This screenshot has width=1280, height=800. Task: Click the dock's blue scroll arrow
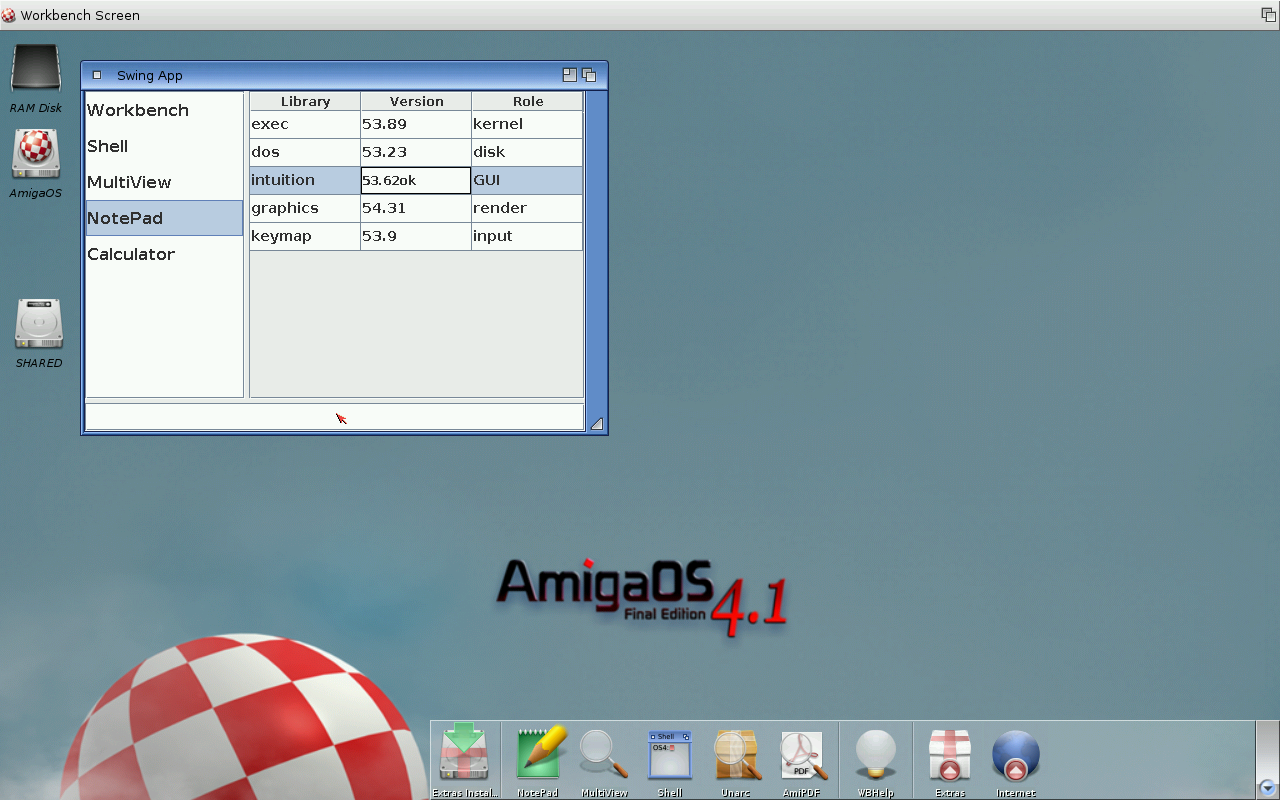1267,787
